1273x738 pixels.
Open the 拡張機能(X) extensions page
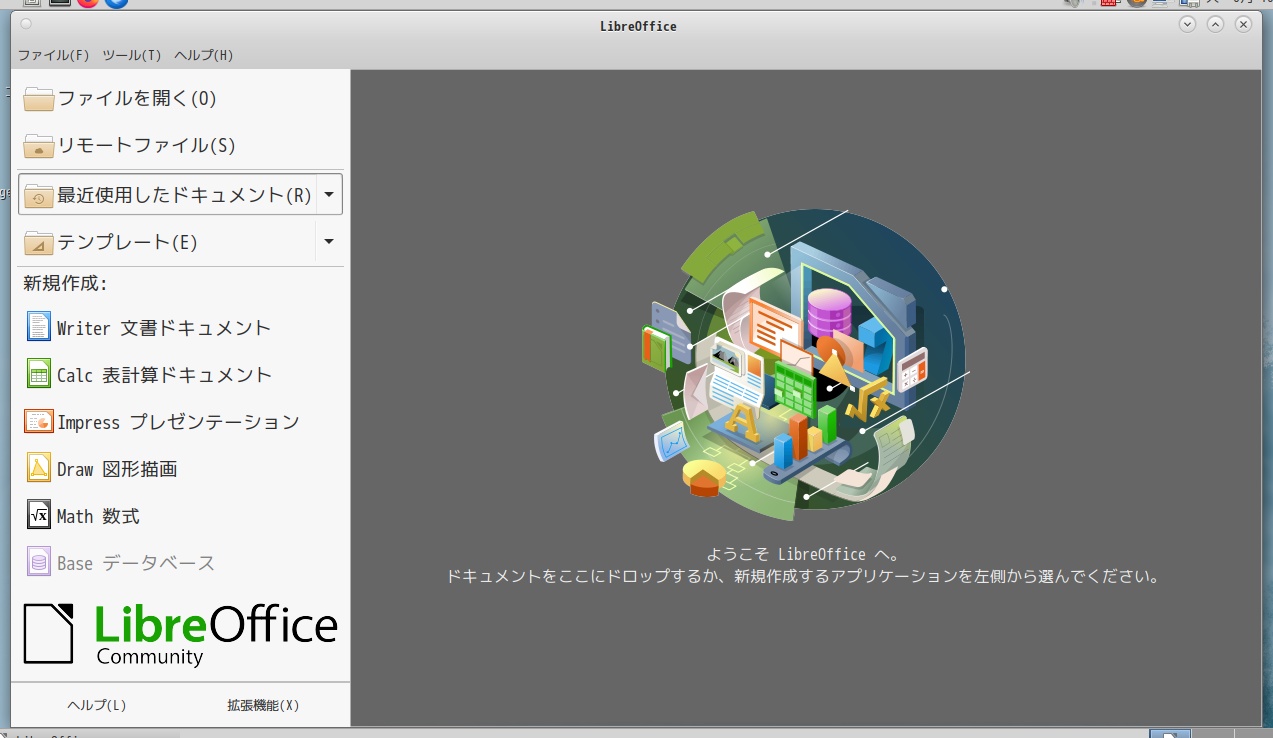[262, 705]
